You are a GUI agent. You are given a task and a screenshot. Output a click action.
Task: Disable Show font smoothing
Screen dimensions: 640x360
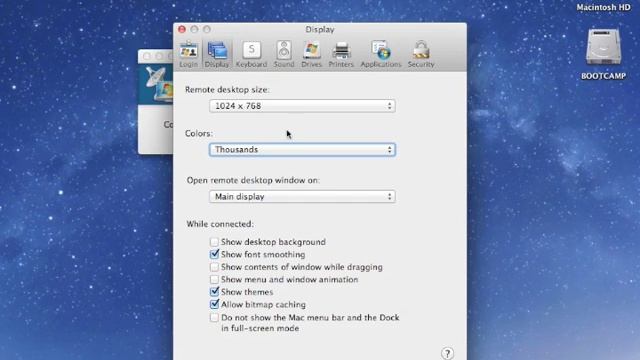pos(214,254)
